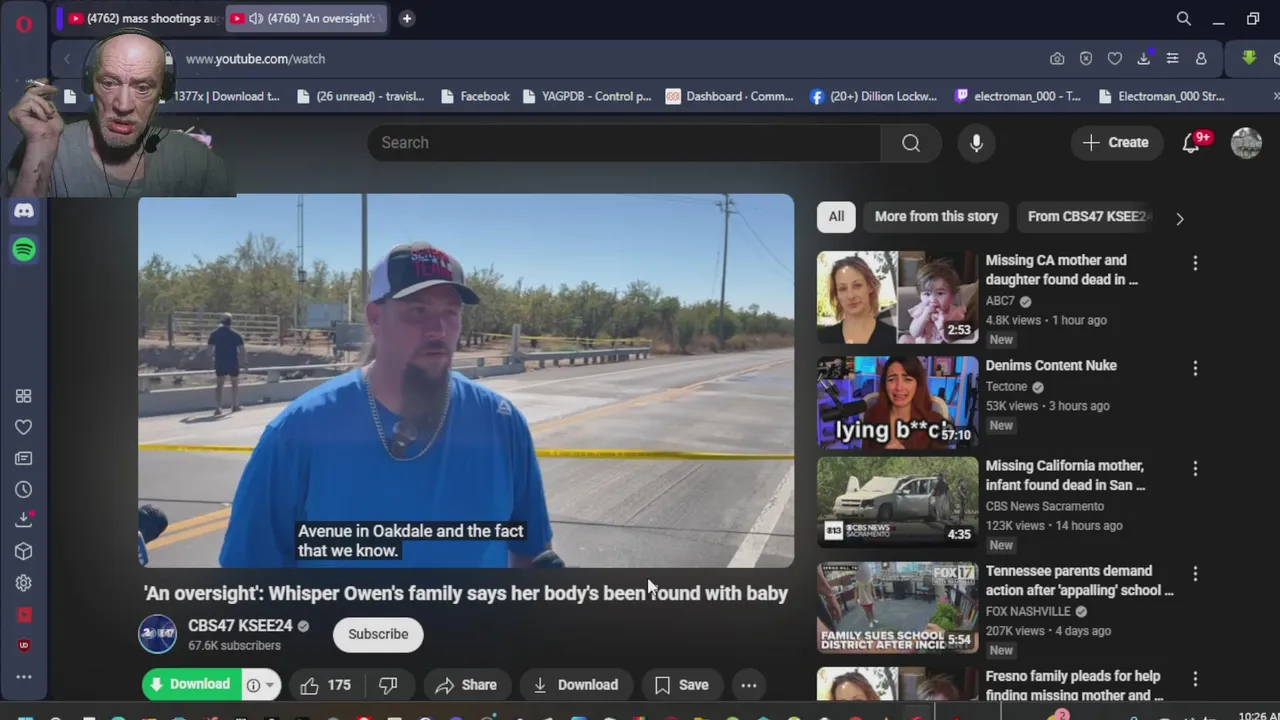Open (20+) Dillion Lockw... Facebook bookmark
The height and width of the screenshot is (720, 1280).
[874, 96]
